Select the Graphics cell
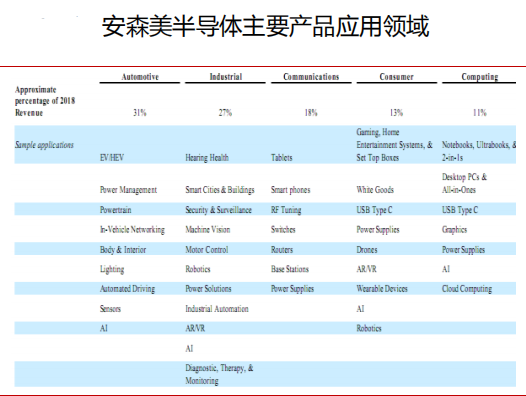This screenshot has height=396, width=526. (x=454, y=230)
